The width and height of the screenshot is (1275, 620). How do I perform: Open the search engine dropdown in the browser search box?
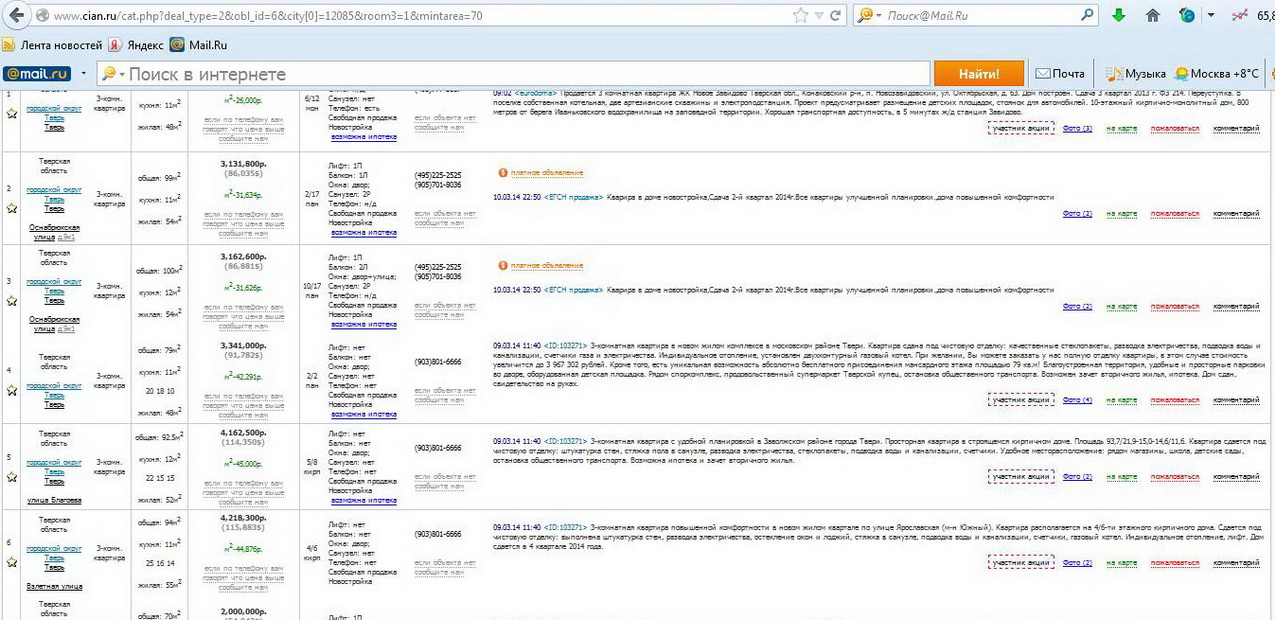coord(867,16)
